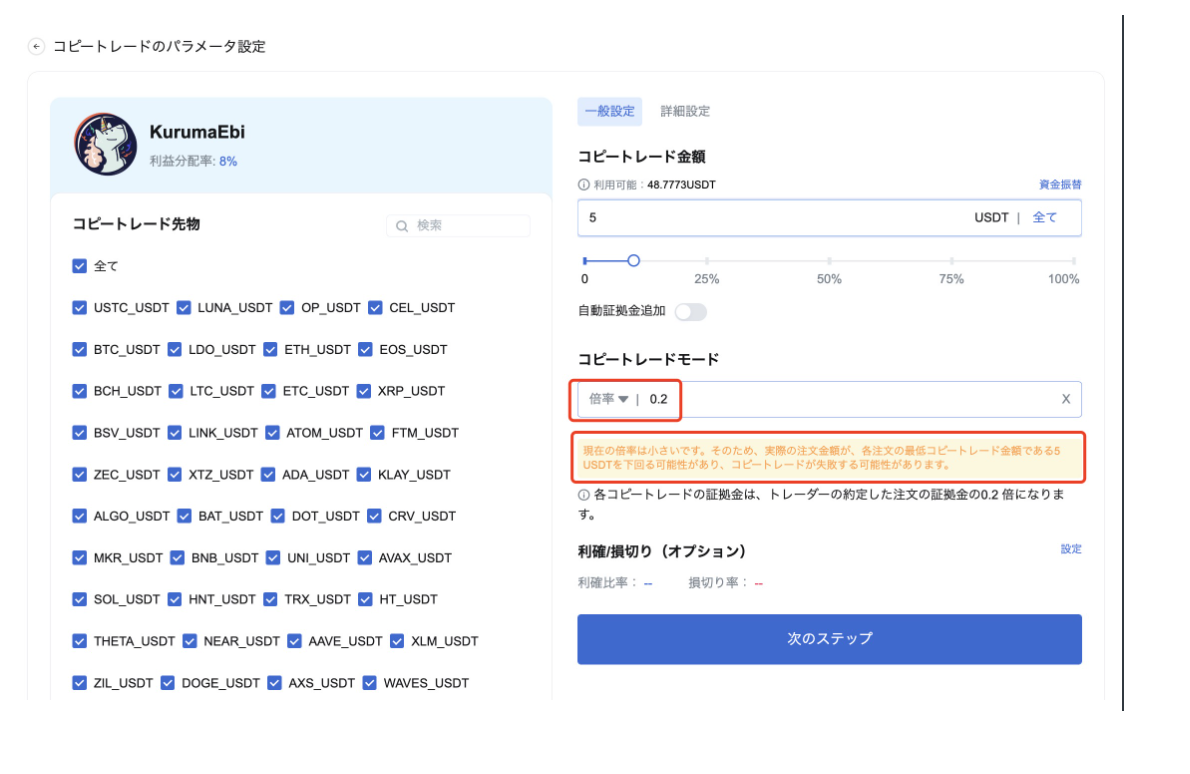Open the 設定 link for 利確/損切り
The height and width of the screenshot is (774, 1190).
click(1071, 549)
